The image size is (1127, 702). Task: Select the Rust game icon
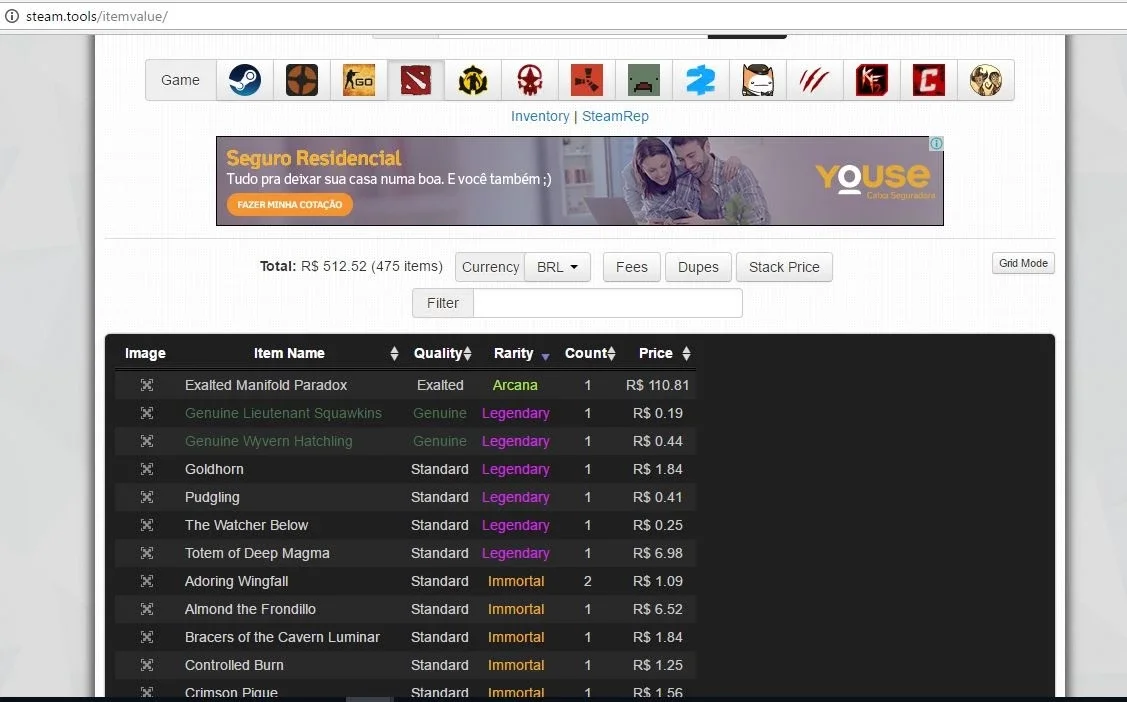[586, 80]
